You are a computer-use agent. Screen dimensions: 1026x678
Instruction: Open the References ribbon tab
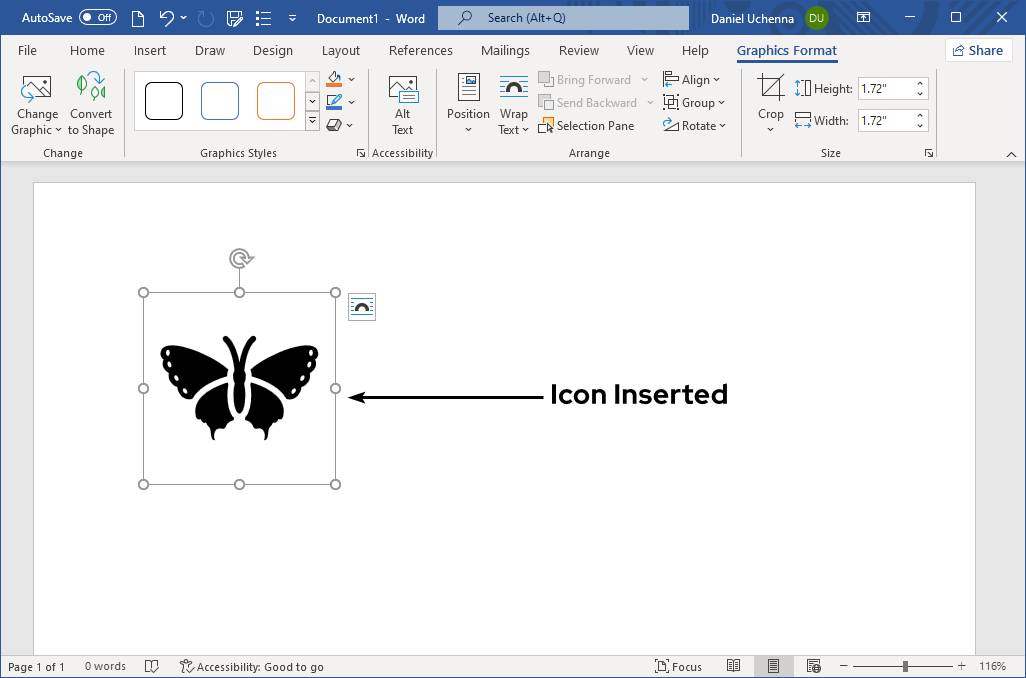tap(420, 50)
